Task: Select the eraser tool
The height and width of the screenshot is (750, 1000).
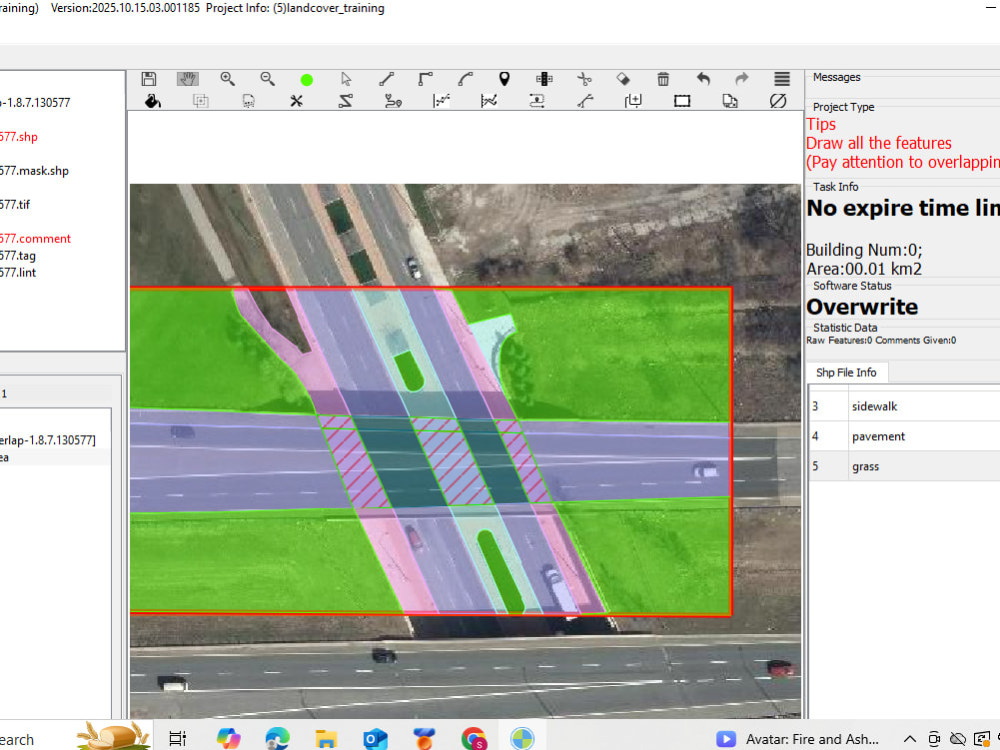Action: point(623,78)
